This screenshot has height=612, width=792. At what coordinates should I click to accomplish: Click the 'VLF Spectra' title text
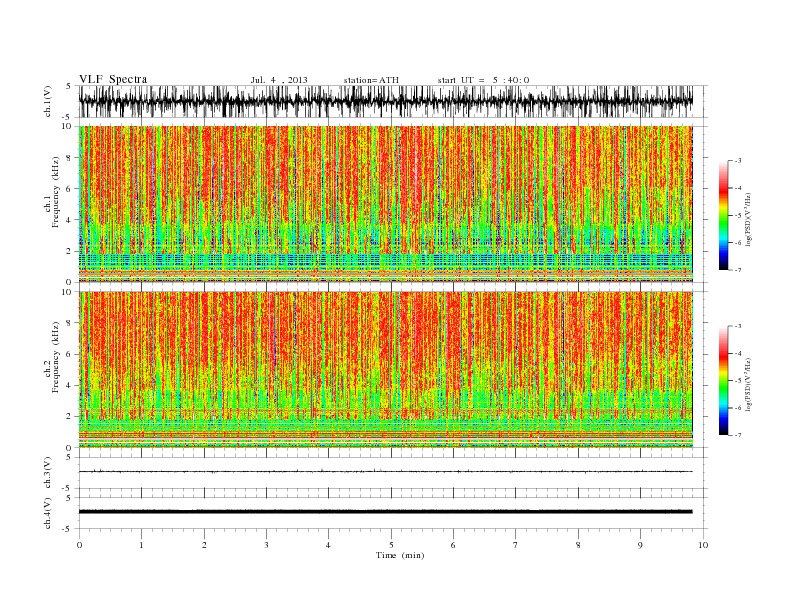113,79
